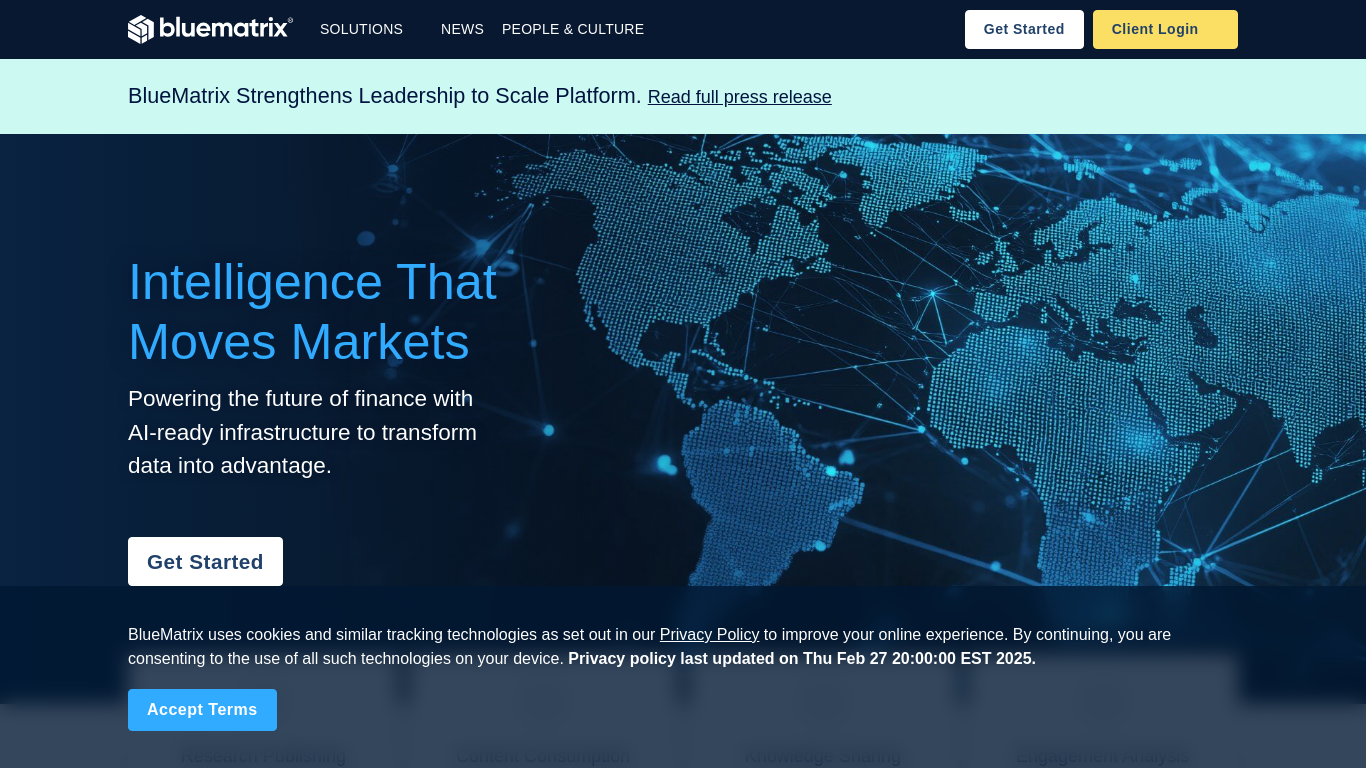
Task: Click the 'BlueMatrix Strengthens Leadership' announcement text
Action: [x=385, y=96]
